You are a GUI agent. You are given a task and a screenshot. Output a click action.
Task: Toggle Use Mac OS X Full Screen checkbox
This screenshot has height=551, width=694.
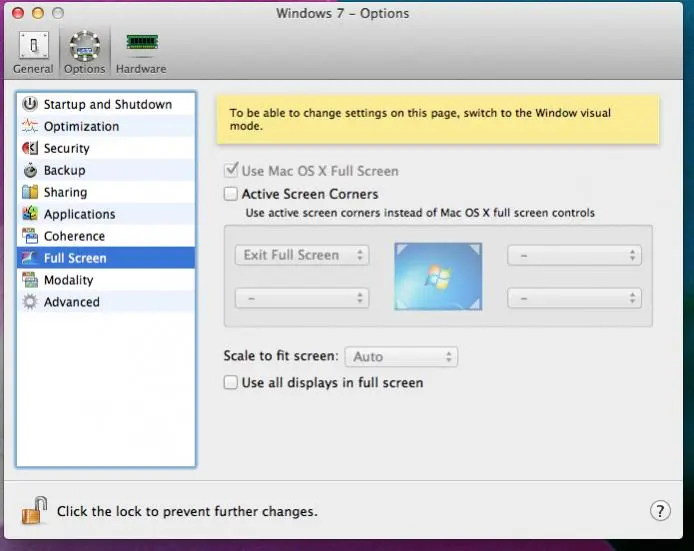point(232,171)
